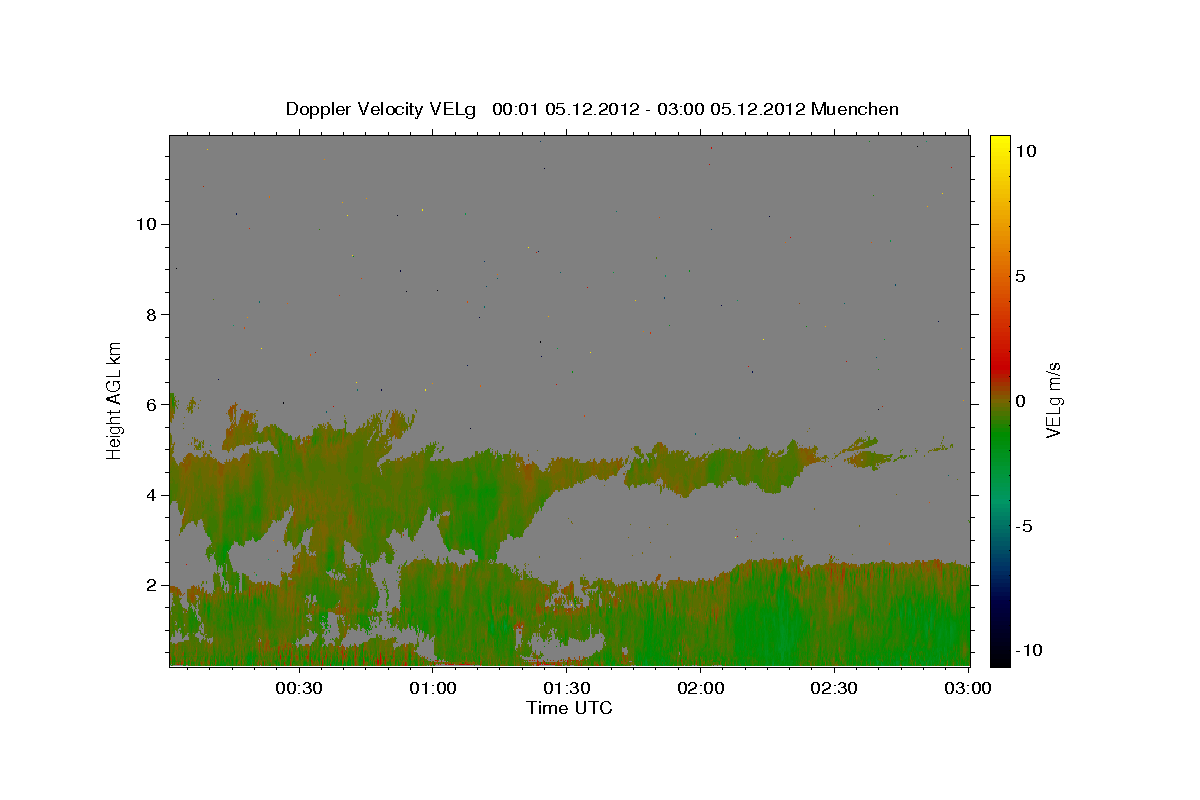Screen dimensions: 1200x800
Task: Click "Muenchen" in the plot title
Action: tap(855, 109)
